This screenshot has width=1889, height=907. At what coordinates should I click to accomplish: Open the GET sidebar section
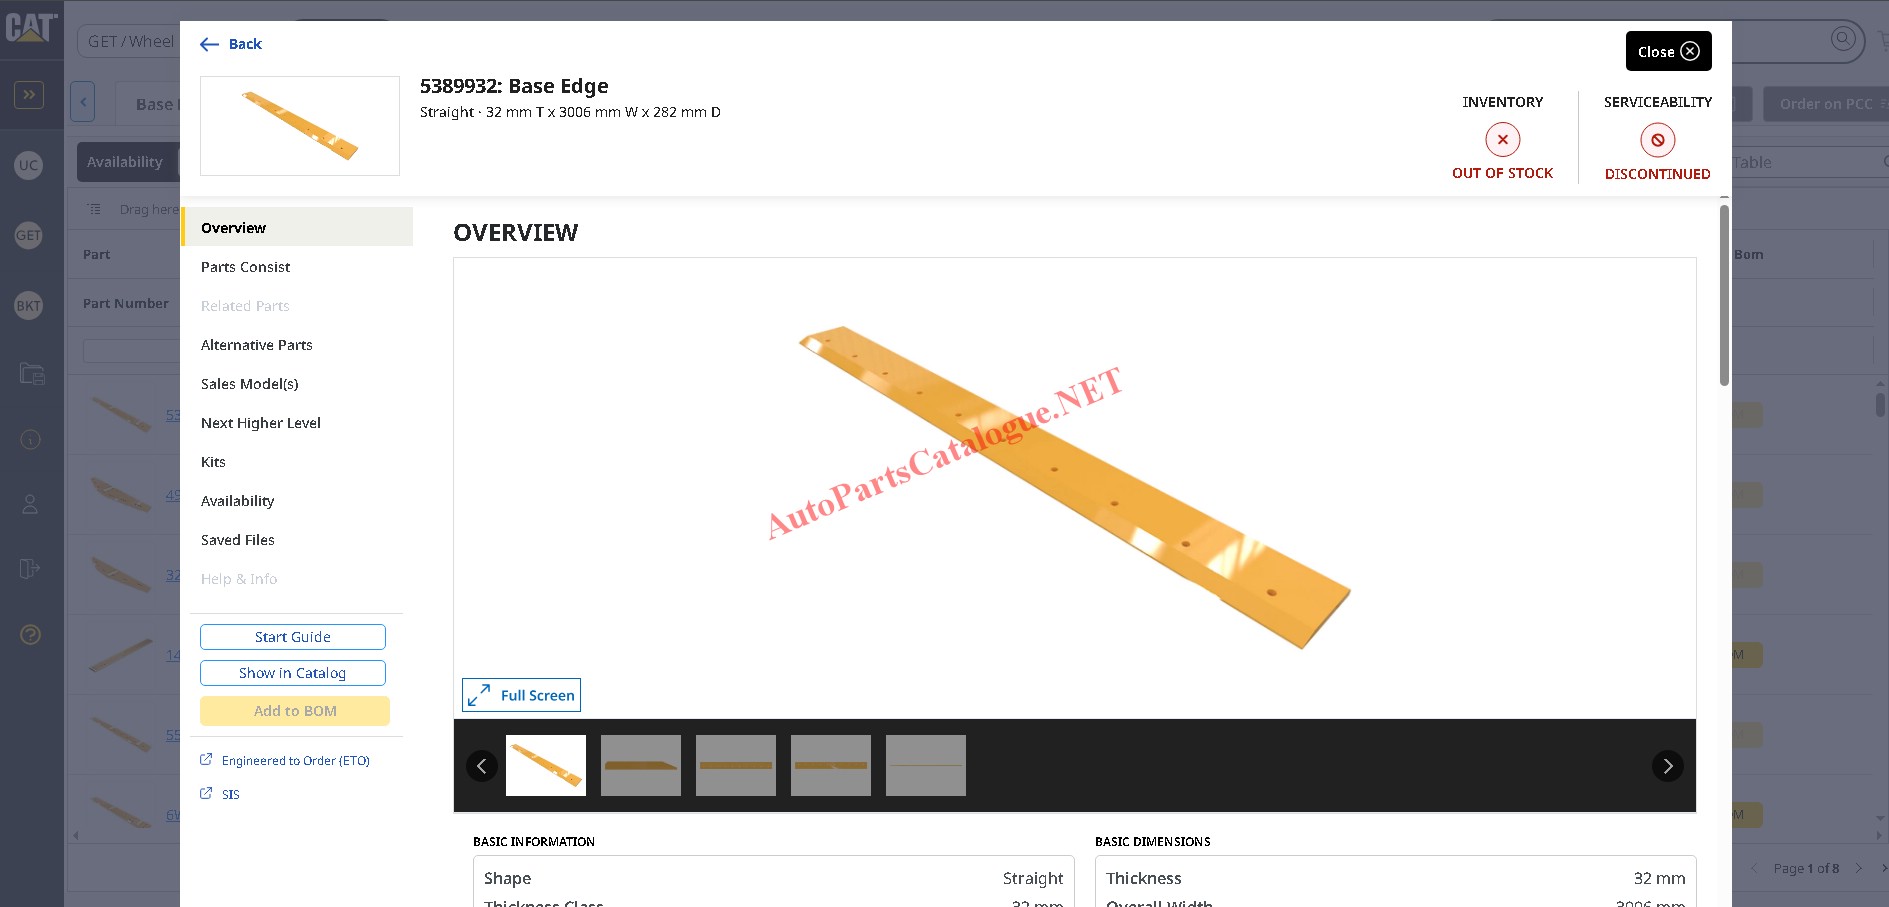click(29, 235)
